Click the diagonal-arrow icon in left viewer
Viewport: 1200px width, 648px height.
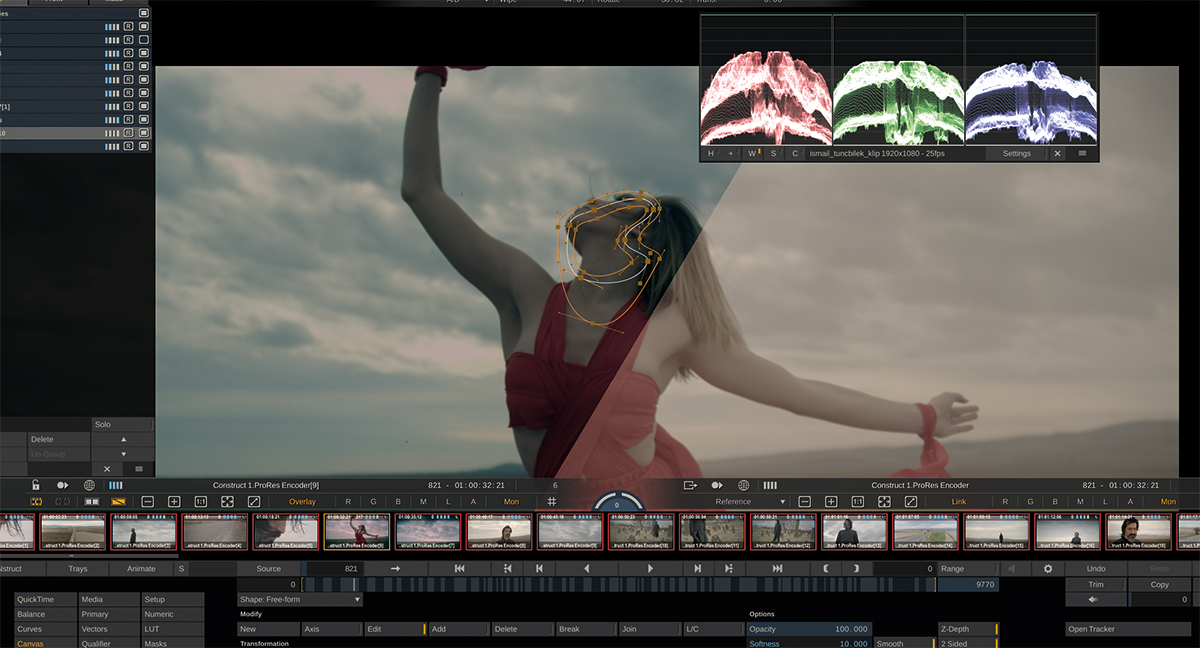pyautogui.click(x=254, y=501)
